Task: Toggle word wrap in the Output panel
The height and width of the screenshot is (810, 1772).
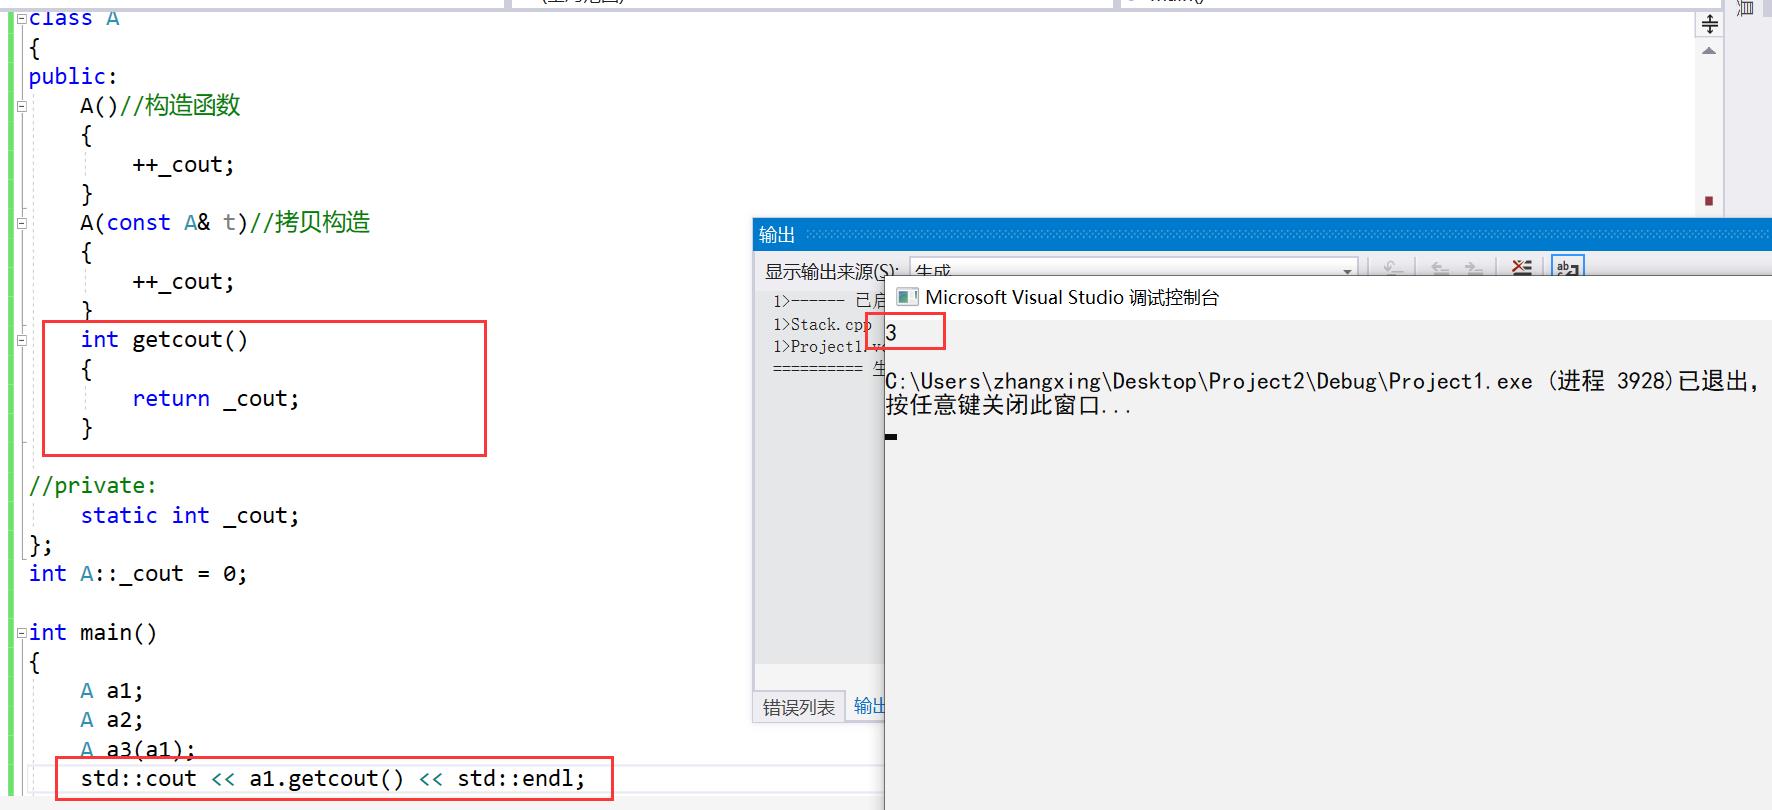Action: tap(1567, 267)
